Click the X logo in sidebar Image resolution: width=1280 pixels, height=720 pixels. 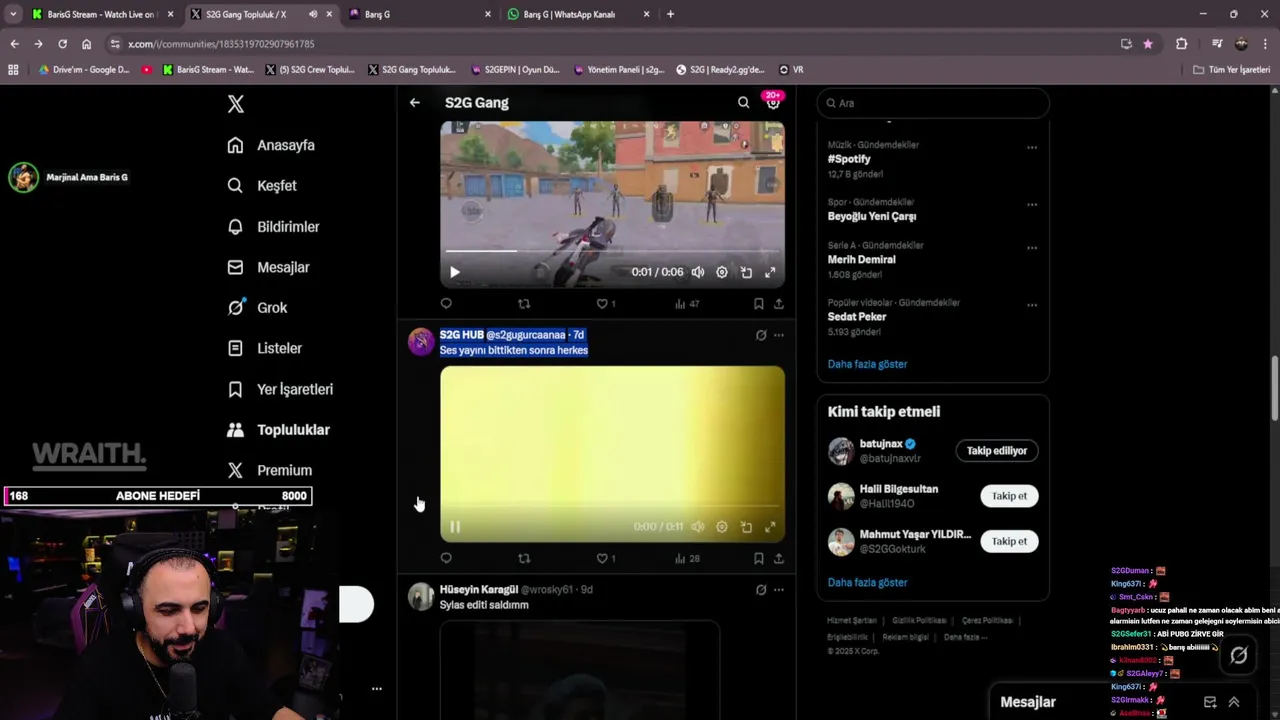point(235,104)
